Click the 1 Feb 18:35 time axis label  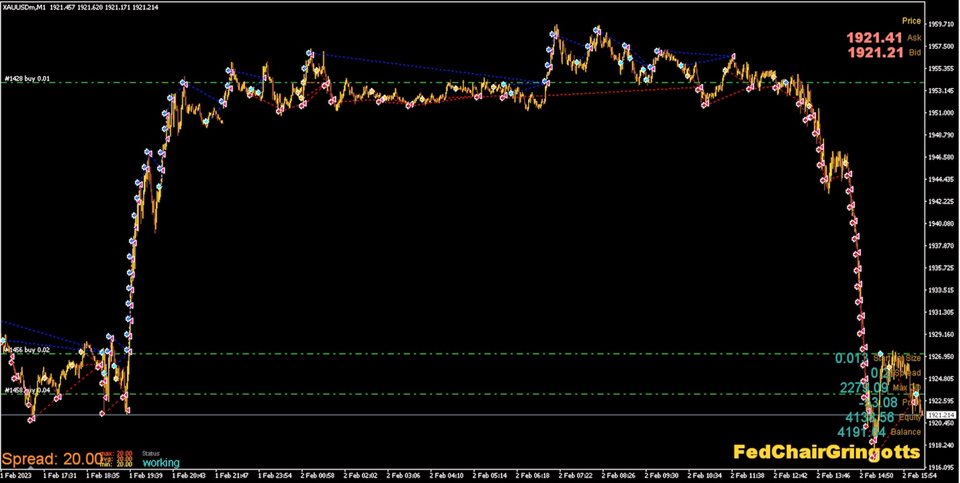coord(105,475)
